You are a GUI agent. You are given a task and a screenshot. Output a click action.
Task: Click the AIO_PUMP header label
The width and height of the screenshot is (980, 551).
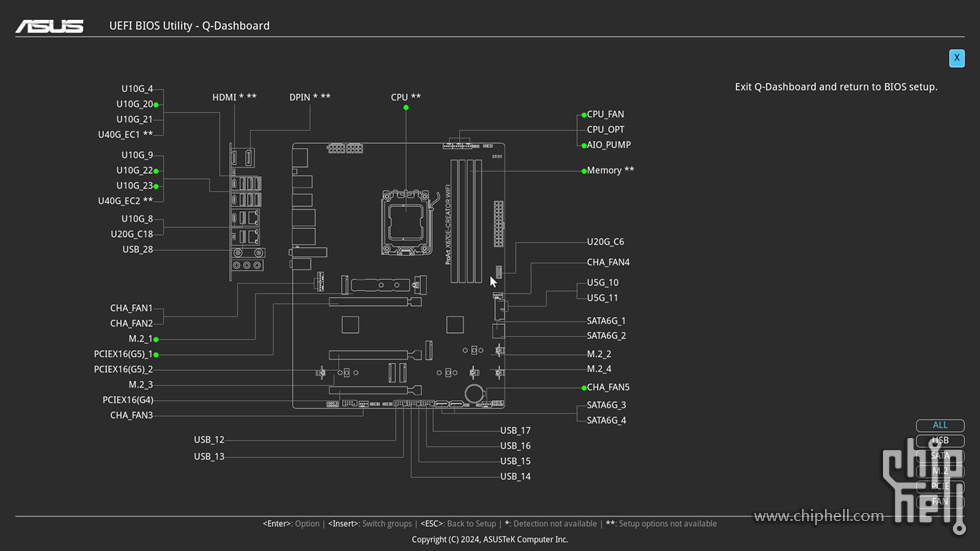tap(609, 145)
